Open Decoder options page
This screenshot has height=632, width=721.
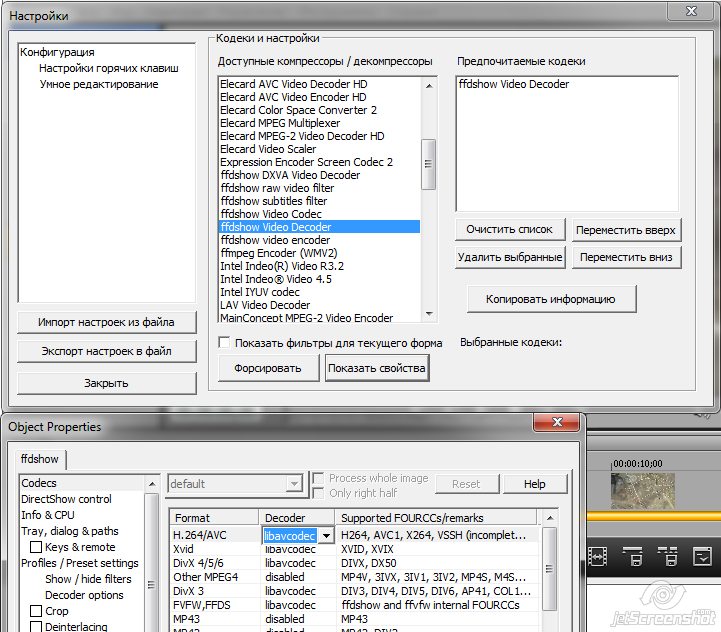pyautogui.click(x=84, y=595)
